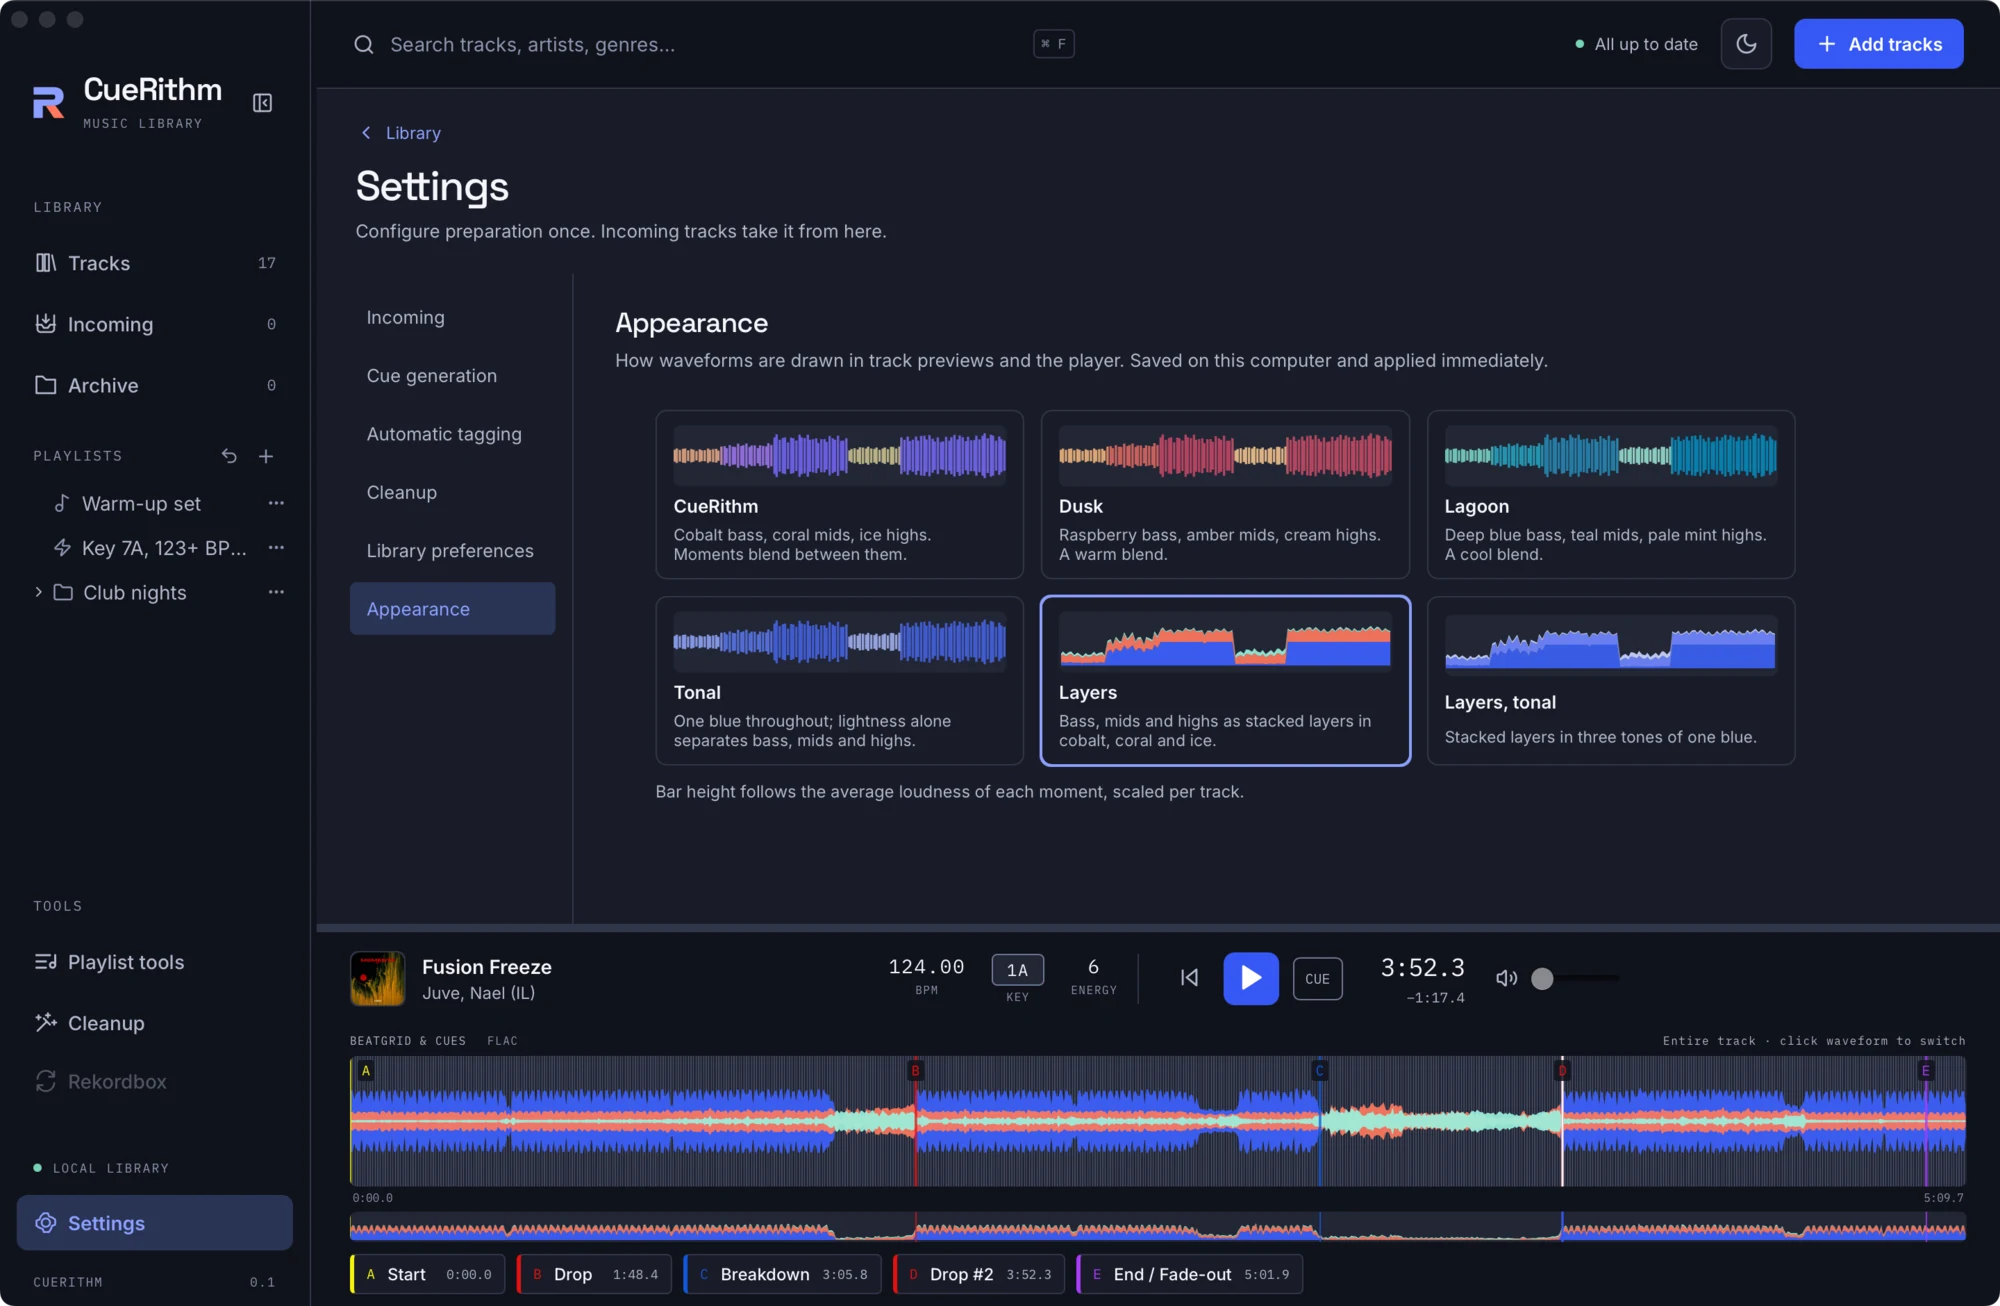The width and height of the screenshot is (2000, 1306).
Task: Open the Archive folder in the sidebar
Action: 155,385
